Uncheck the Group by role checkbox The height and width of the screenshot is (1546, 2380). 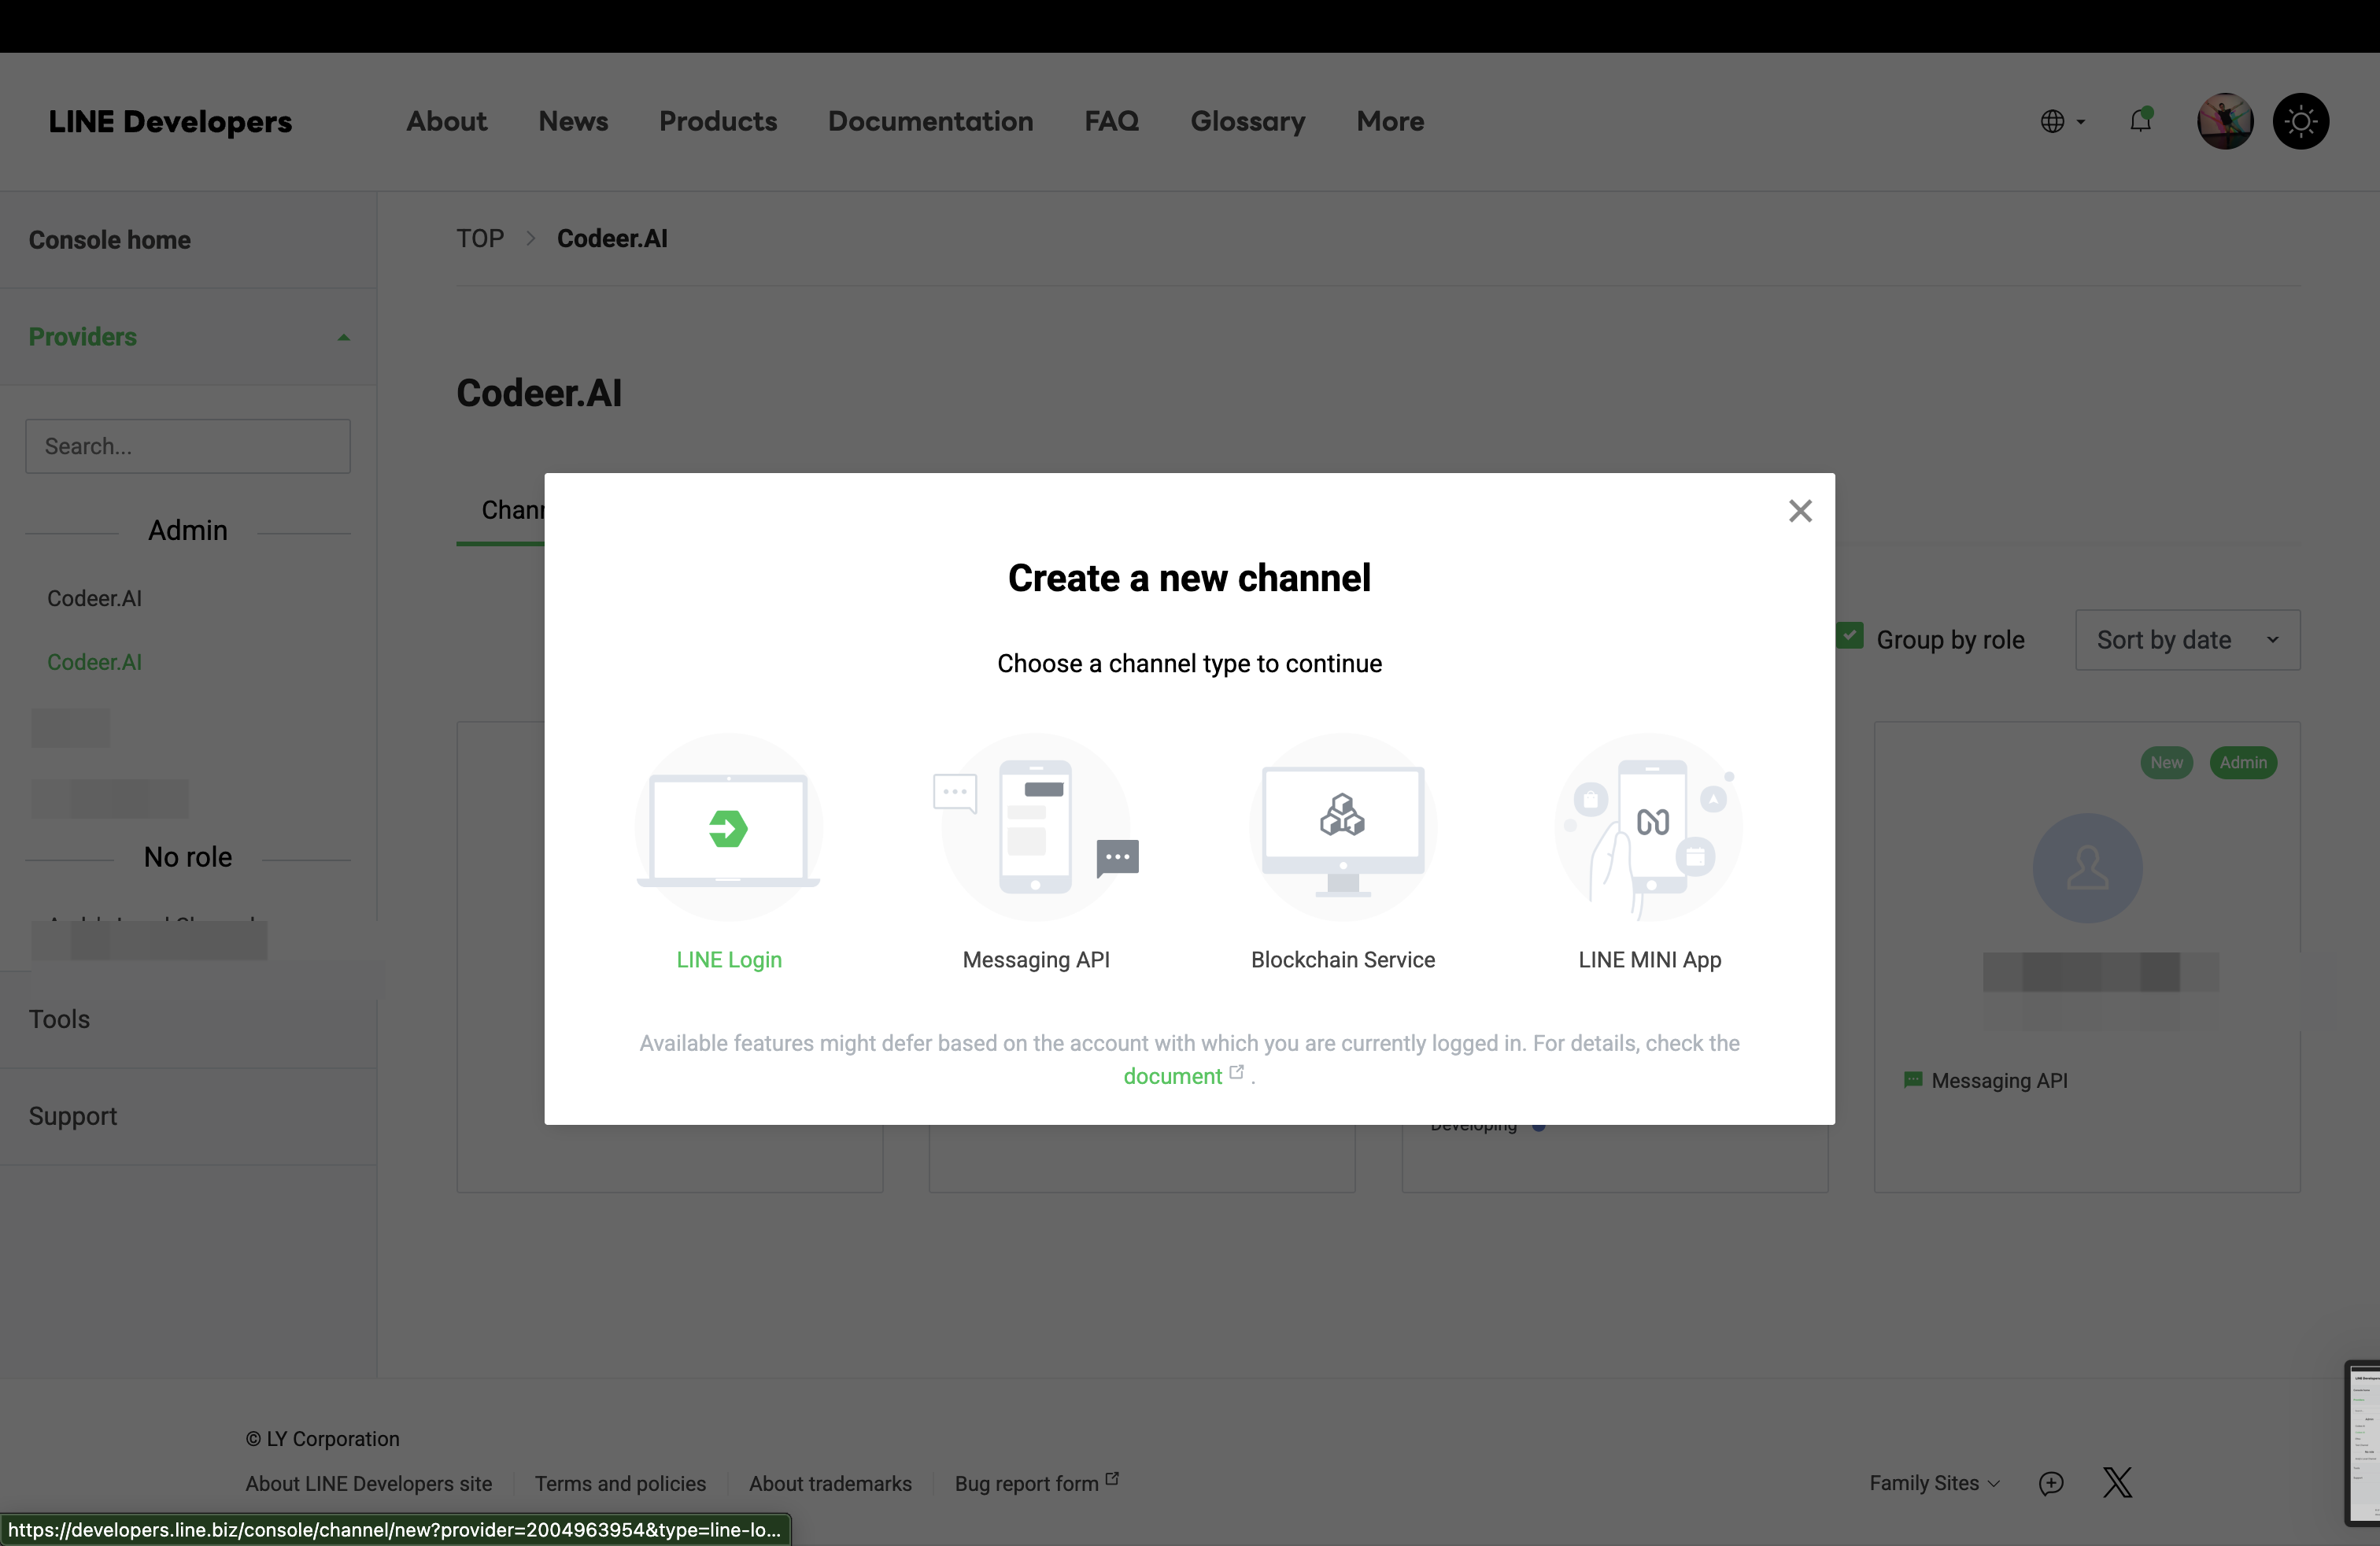1852,636
